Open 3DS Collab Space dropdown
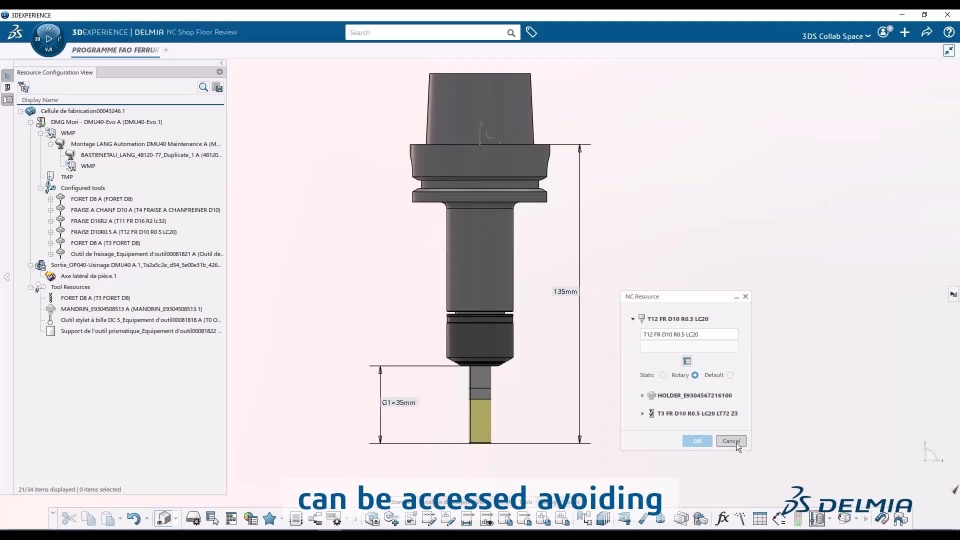Image resolution: width=960 pixels, height=540 pixels. (836, 36)
